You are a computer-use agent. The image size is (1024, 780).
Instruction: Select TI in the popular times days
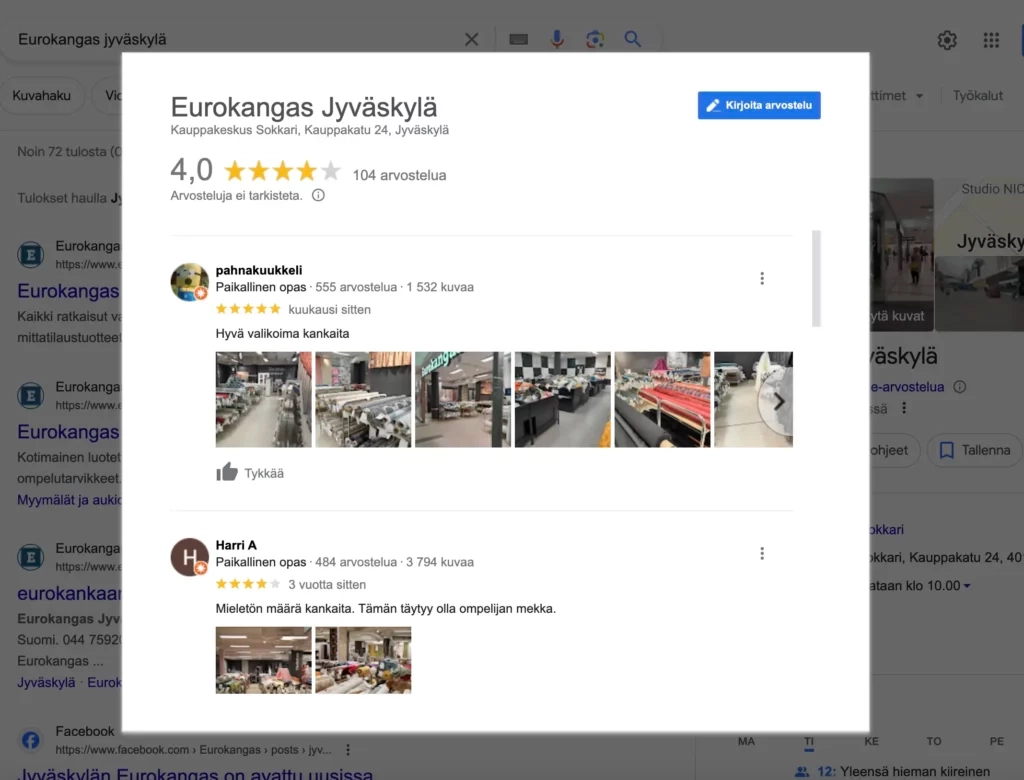[809, 741]
